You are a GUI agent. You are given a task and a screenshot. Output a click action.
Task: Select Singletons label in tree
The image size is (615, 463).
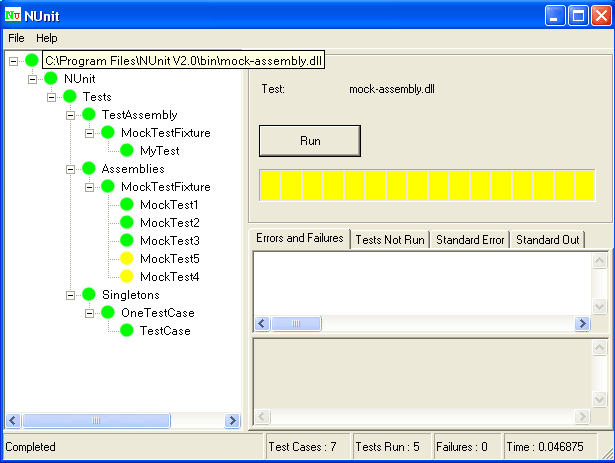click(x=131, y=295)
